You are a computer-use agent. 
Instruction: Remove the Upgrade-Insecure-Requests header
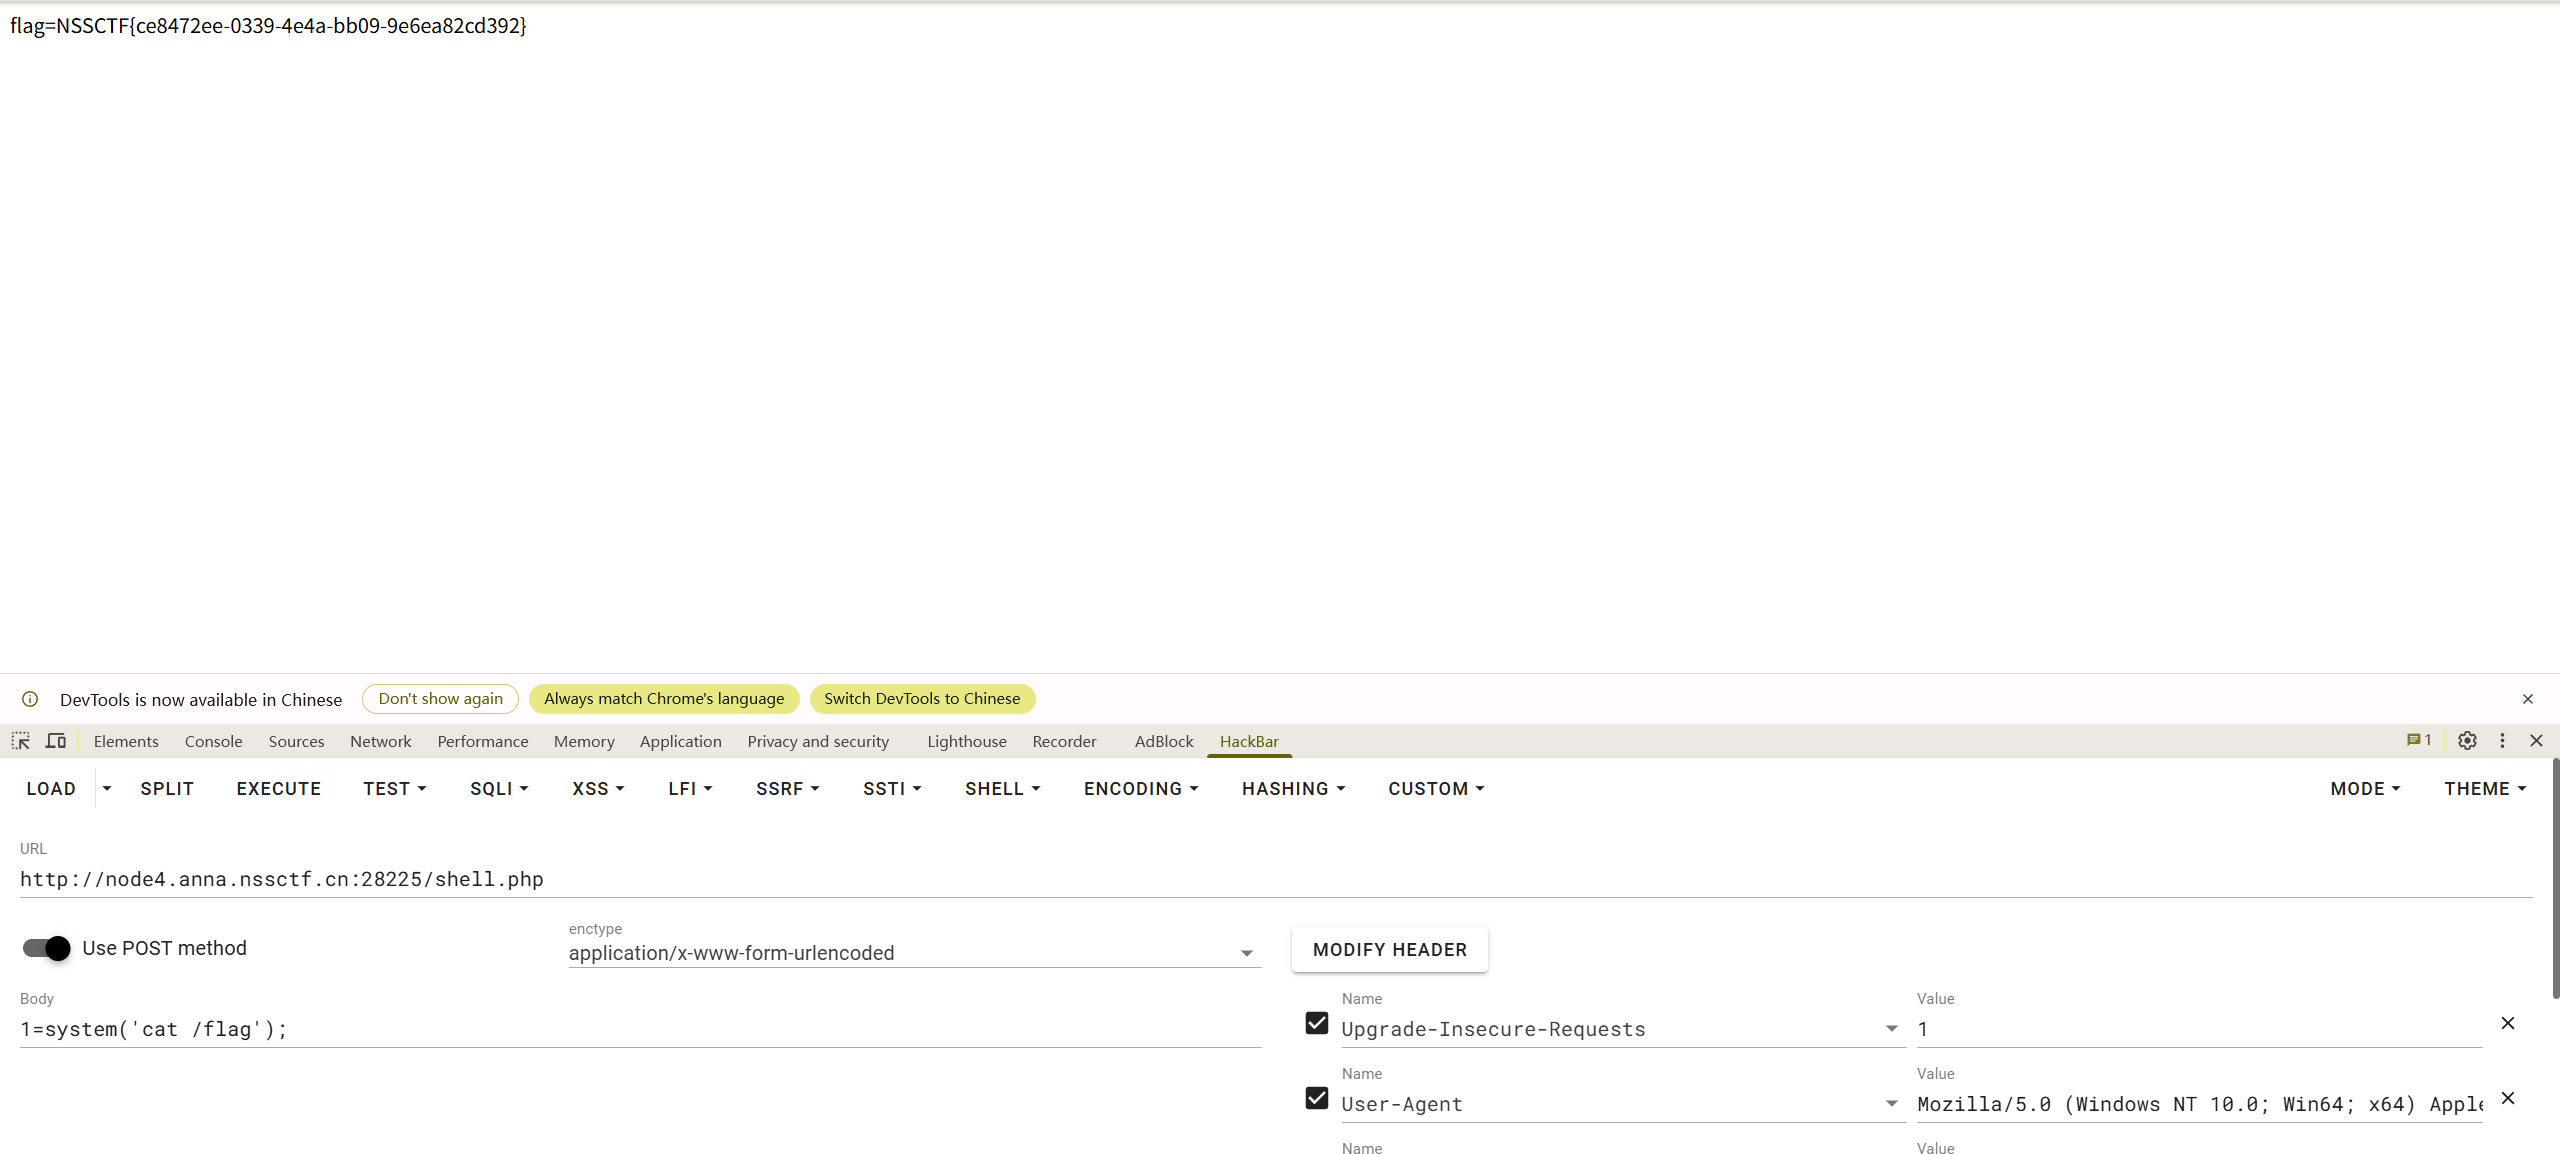coord(2508,1023)
